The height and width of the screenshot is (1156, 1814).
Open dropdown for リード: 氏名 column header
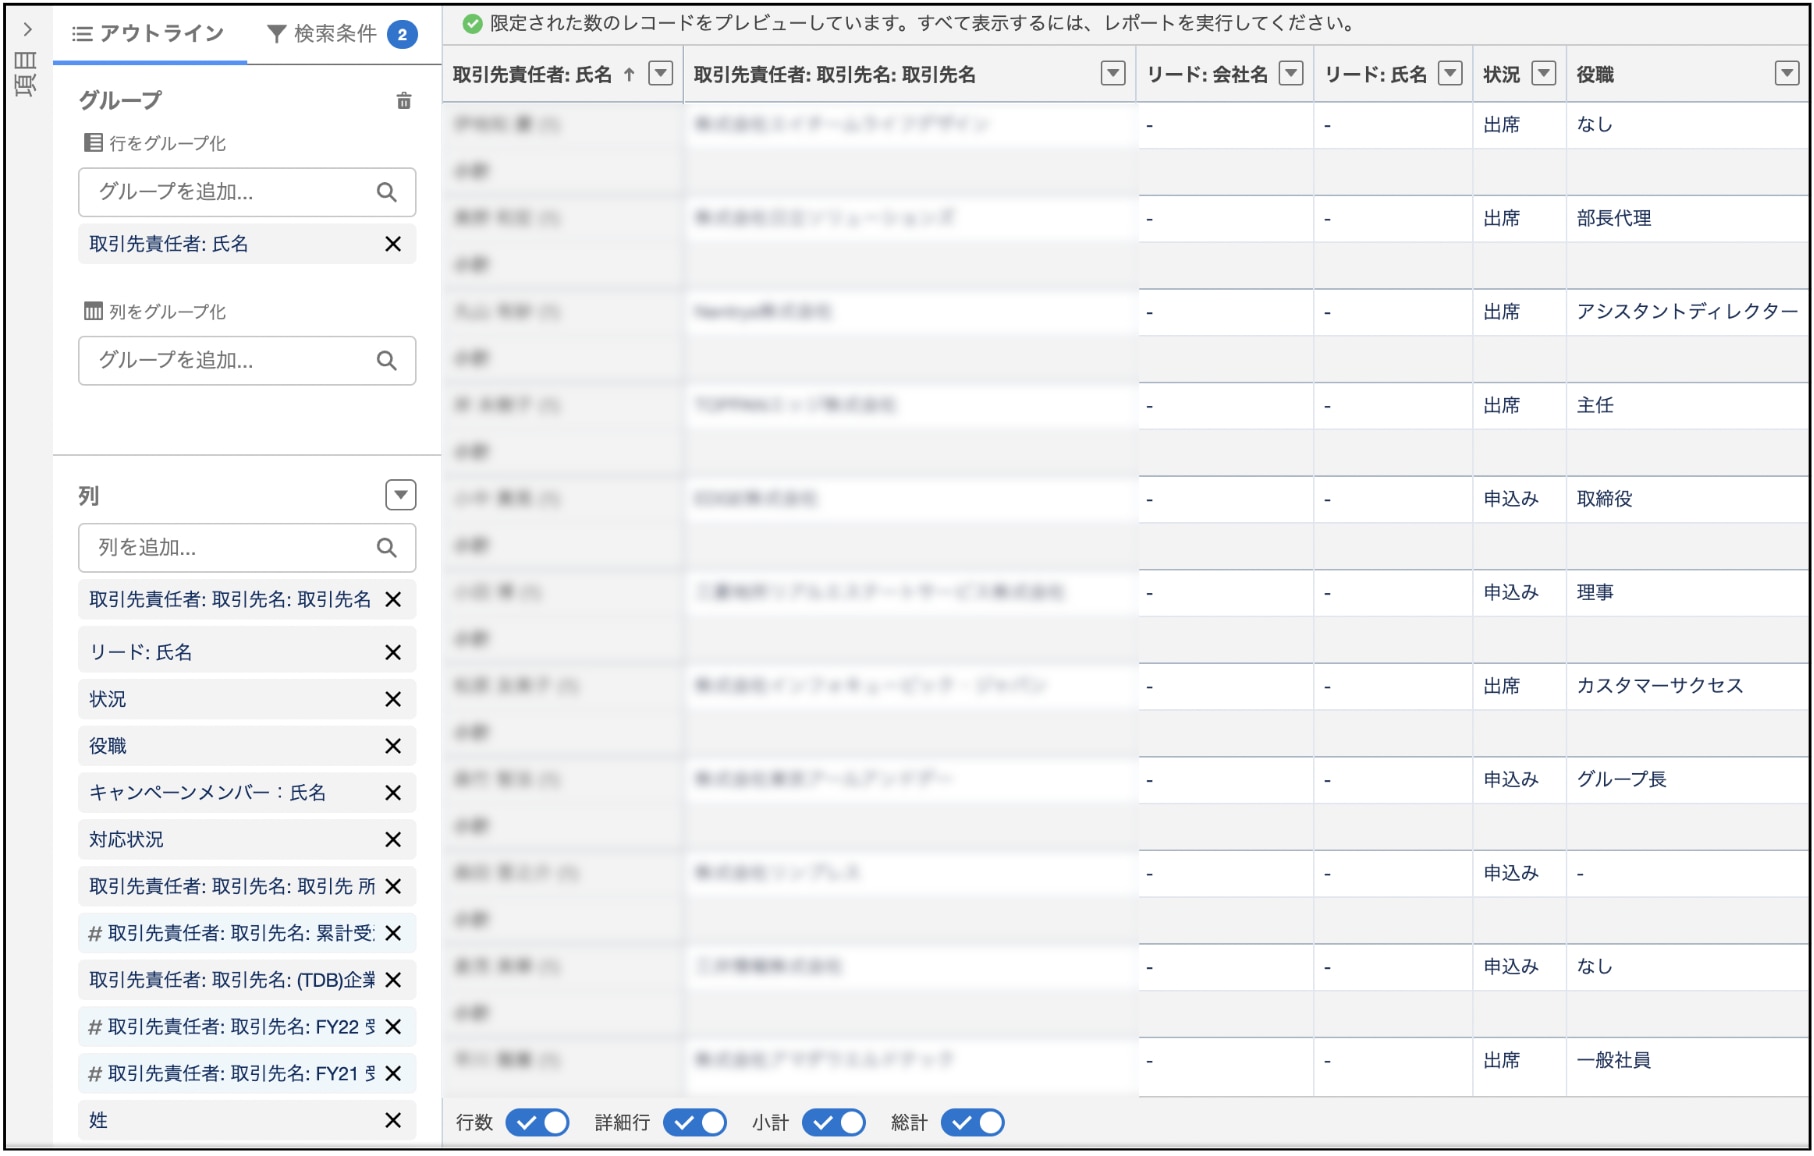point(1450,73)
